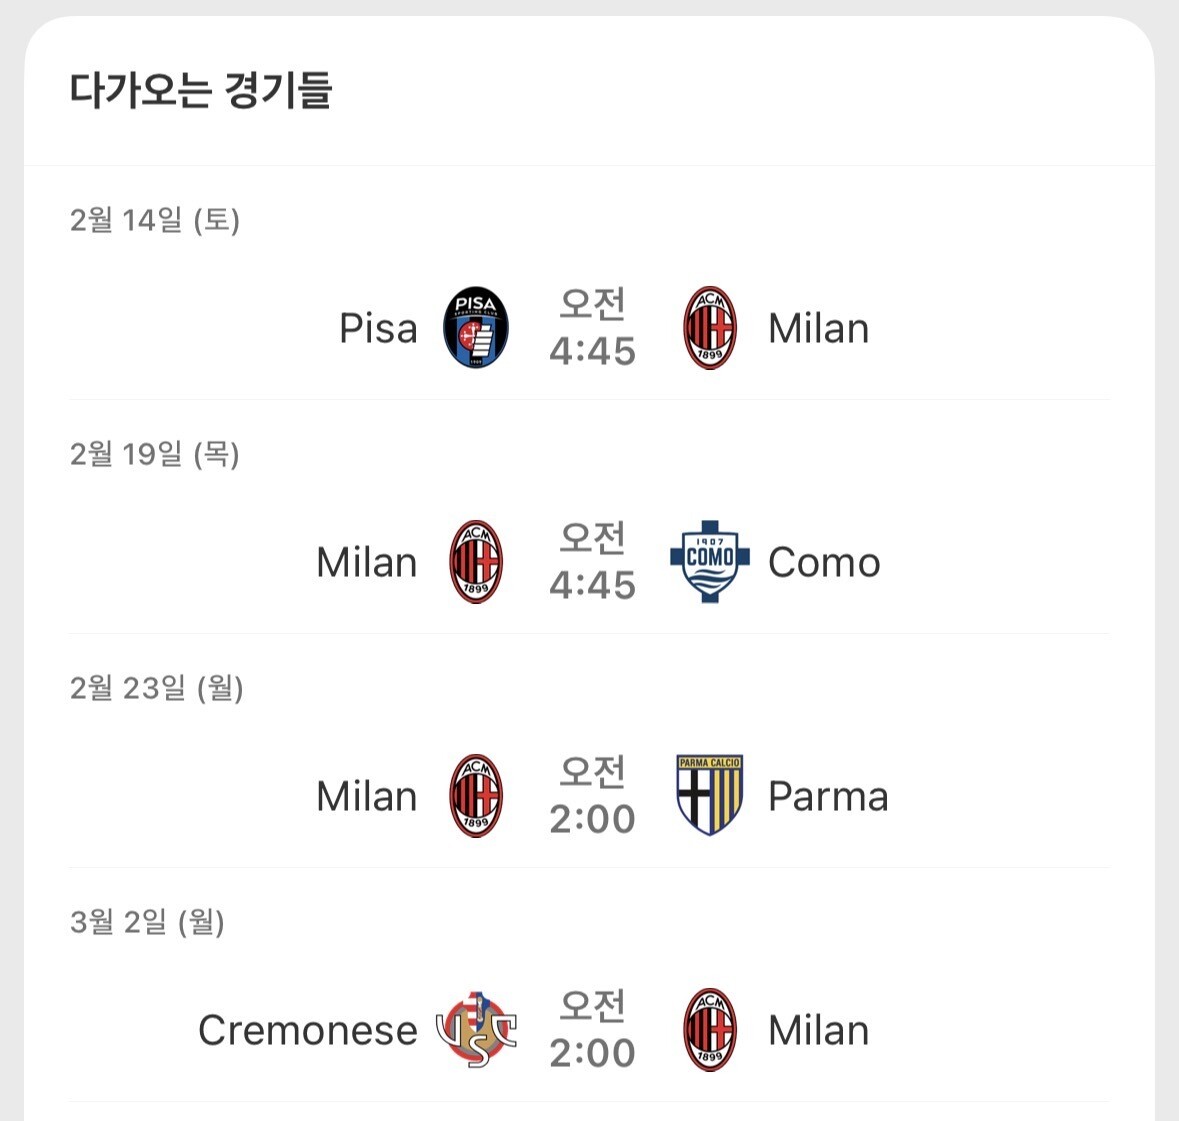The height and width of the screenshot is (1121, 1179).
Task: Click the 2월 14일 (토) date label
Action: pyautogui.click(x=155, y=220)
